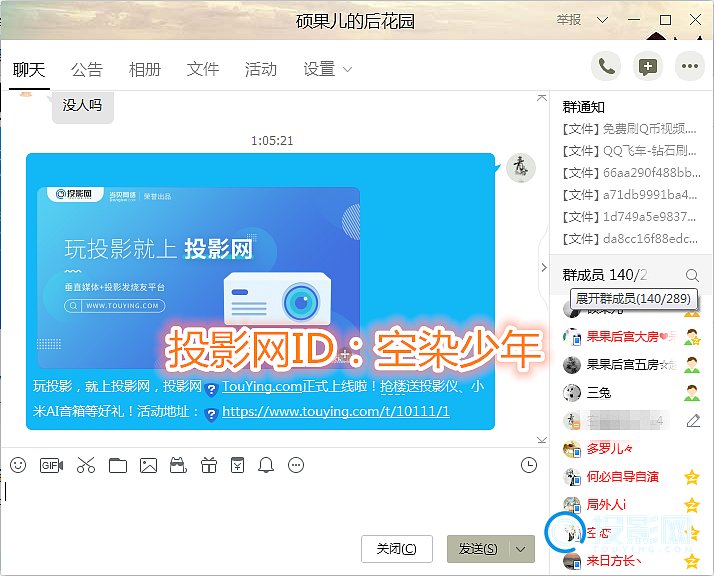Select member 三兔 in the list
The image size is (714, 576).
632,392
